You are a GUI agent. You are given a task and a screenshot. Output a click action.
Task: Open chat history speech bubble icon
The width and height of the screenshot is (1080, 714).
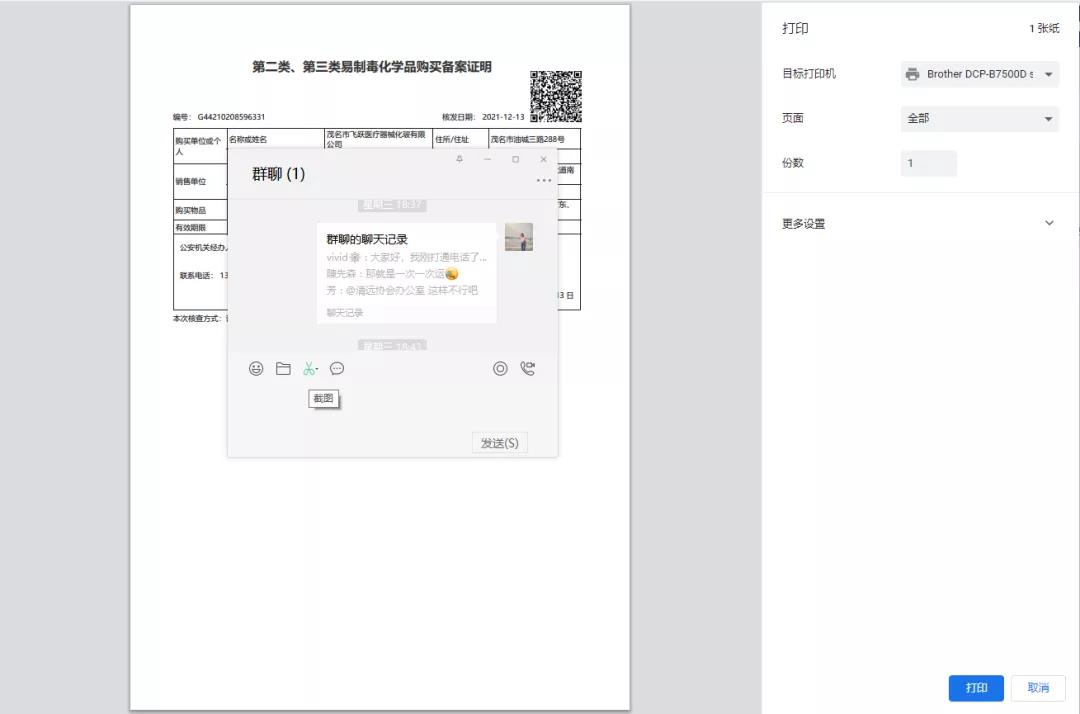click(337, 369)
